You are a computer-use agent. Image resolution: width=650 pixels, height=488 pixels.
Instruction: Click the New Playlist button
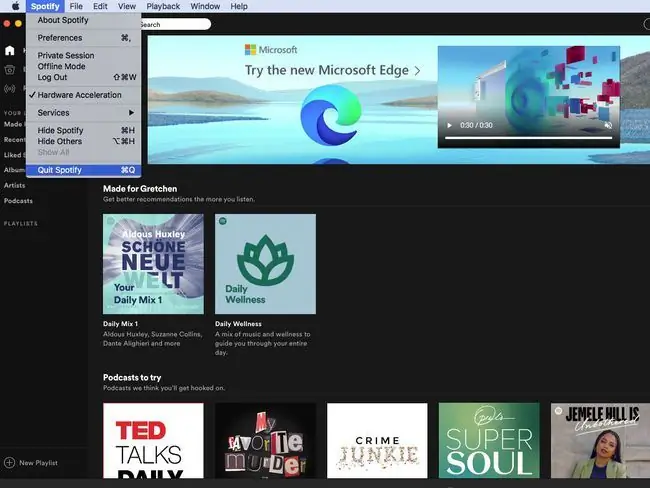click(x=31, y=462)
